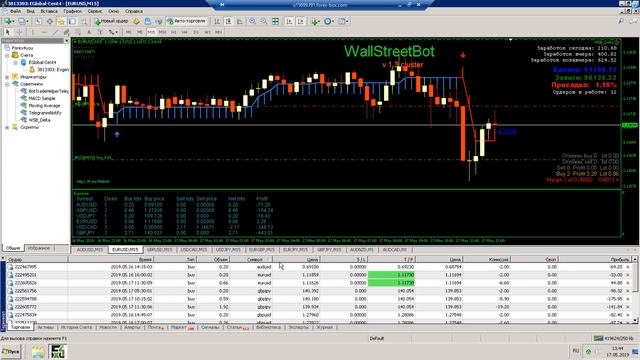Viewport: 640px width, 360px height.
Task: Open the Графики menu
Action: tap(72, 11)
